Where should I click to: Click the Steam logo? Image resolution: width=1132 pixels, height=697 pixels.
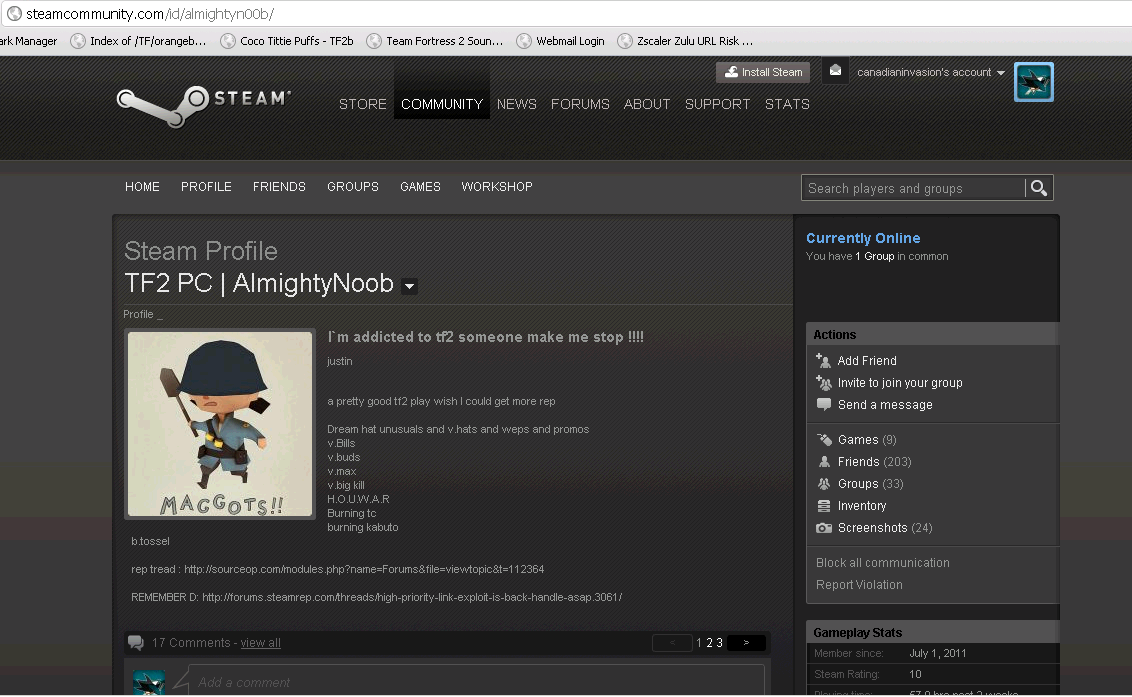[204, 105]
